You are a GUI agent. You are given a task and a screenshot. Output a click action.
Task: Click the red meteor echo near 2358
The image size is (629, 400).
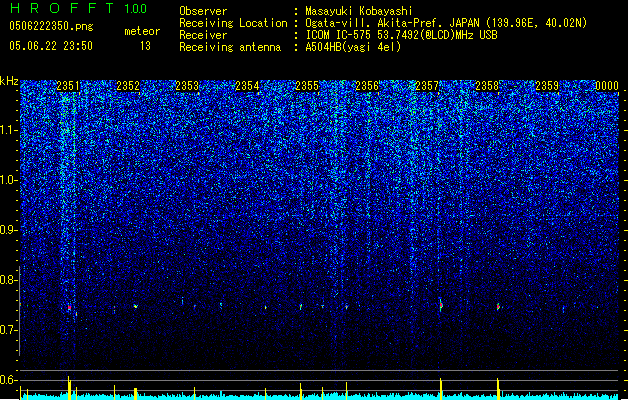[x=498, y=307]
